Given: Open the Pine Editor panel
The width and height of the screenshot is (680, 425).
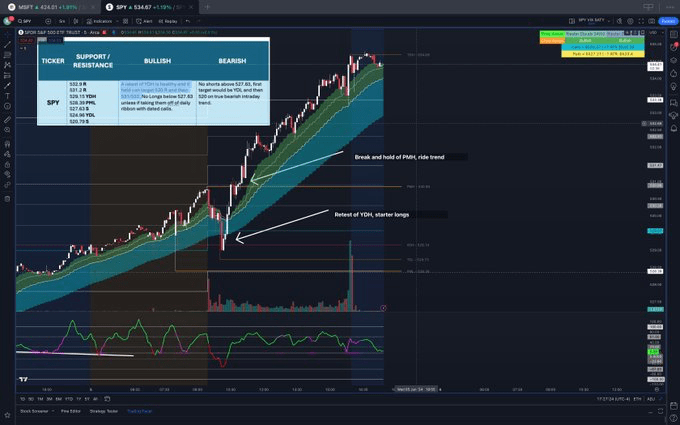Looking at the screenshot, I should 70,411.
